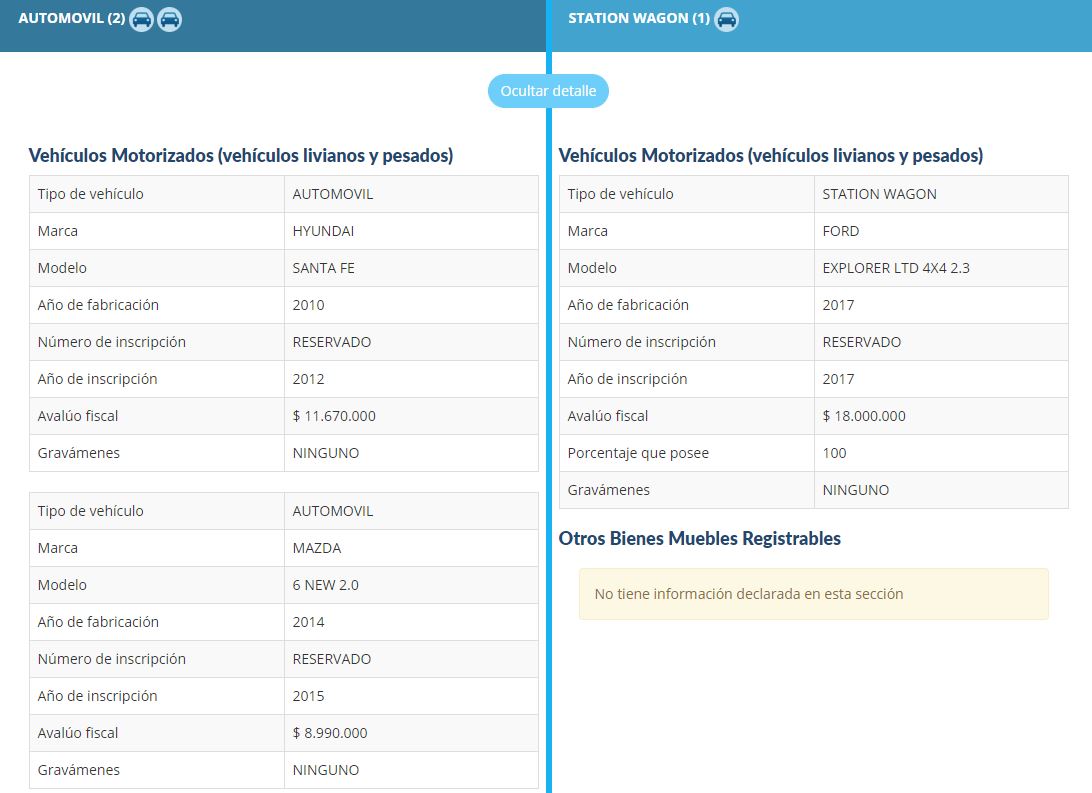Click the SANTA FE model cell
Image resolution: width=1092 pixels, height=793 pixels.
click(x=411, y=268)
